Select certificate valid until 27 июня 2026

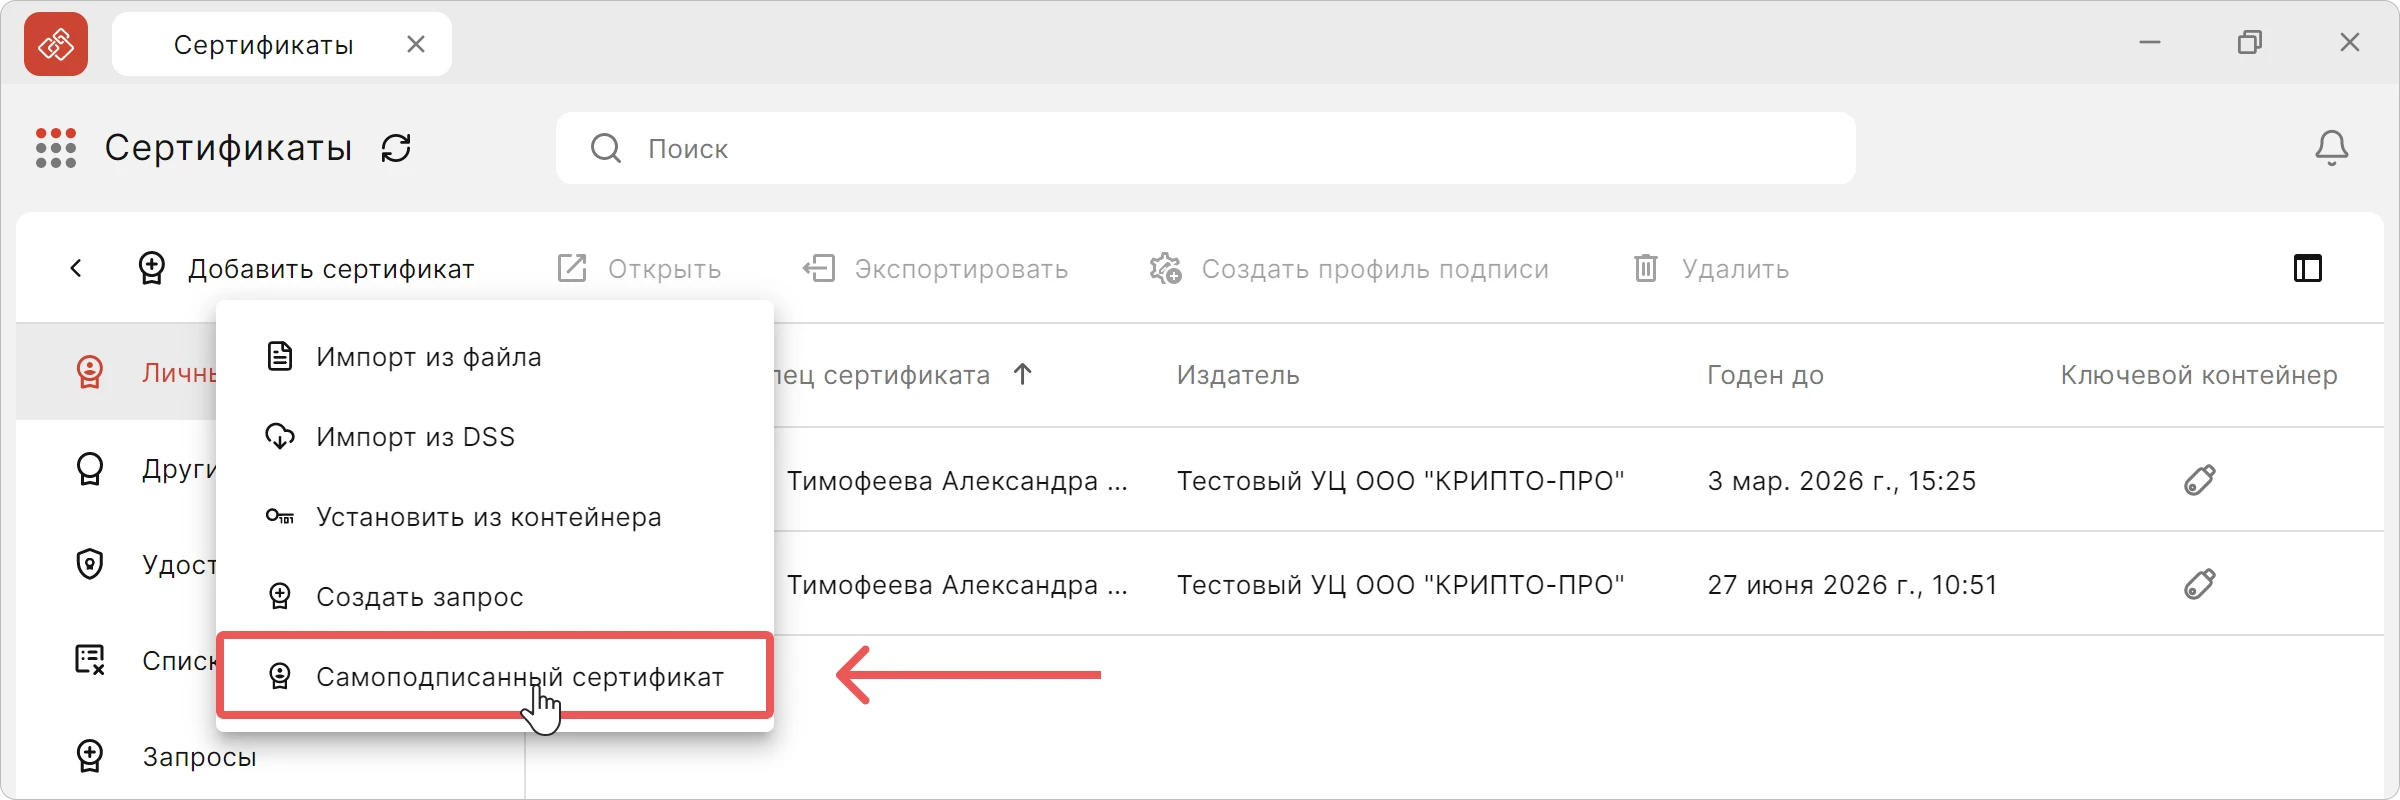click(x=1852, y=585)
